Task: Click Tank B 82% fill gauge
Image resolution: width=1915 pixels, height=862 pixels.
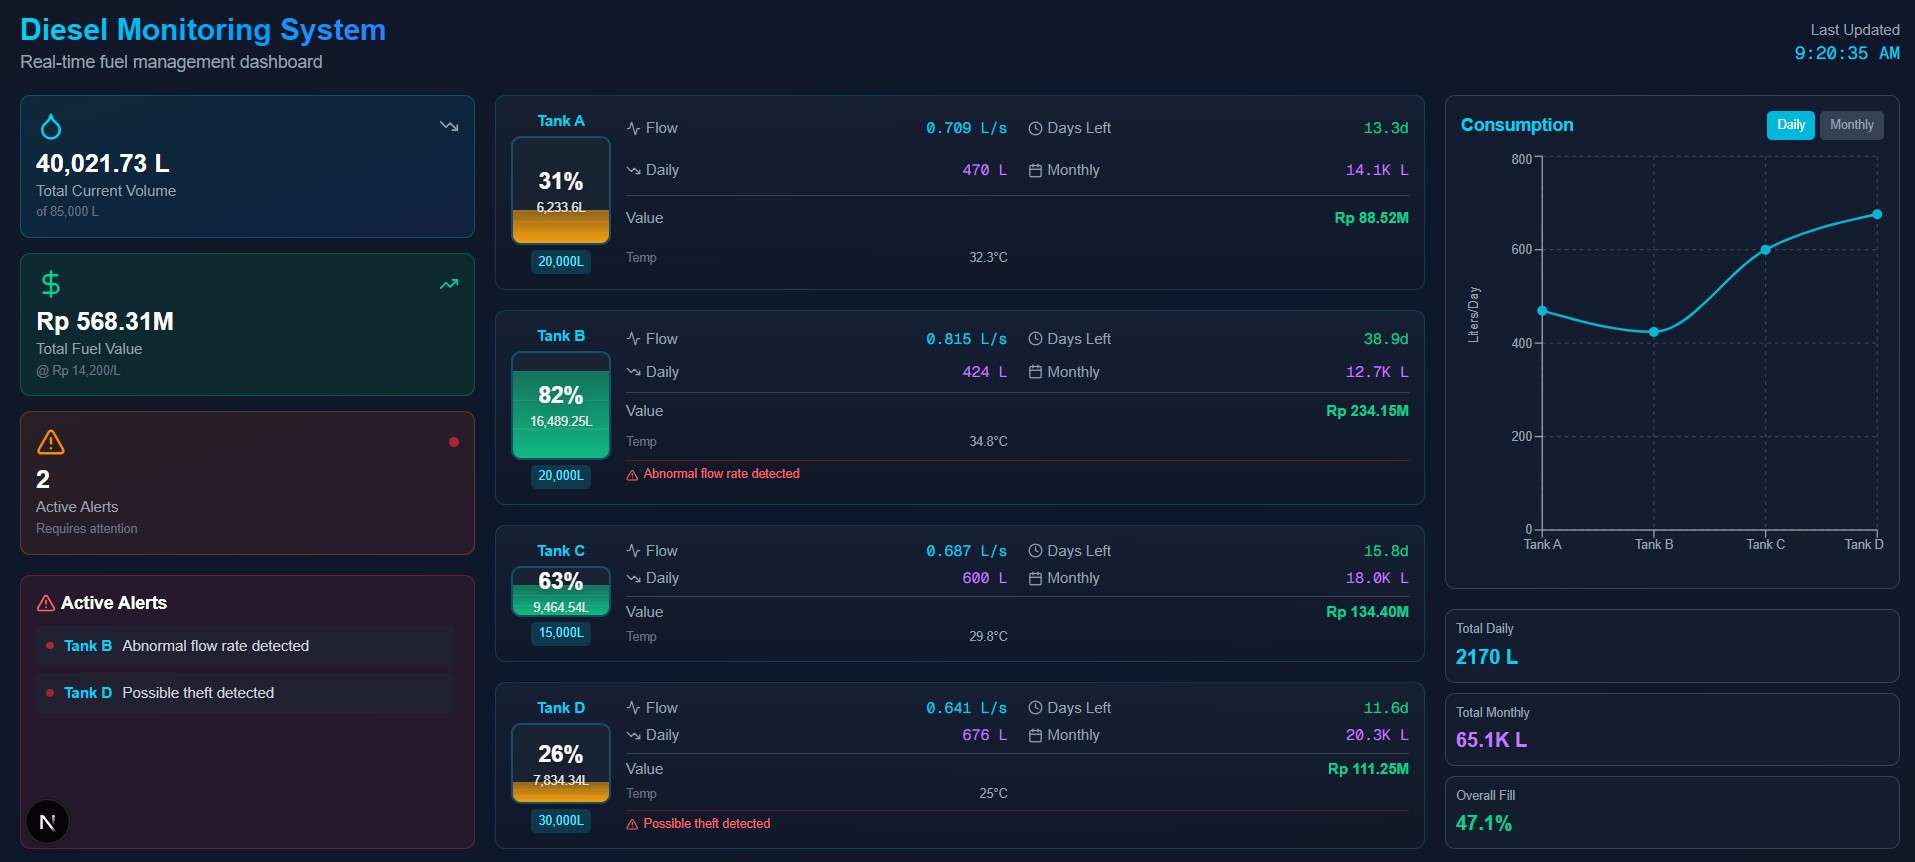Action: [561, 405]
